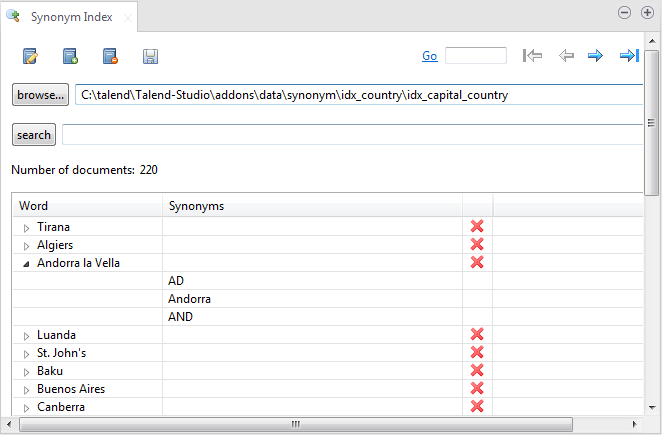This screenshot has width=662, height=435.
Task: Remove the Luanda row using red X
Action: pyautogui.click(x=477, y=335)
